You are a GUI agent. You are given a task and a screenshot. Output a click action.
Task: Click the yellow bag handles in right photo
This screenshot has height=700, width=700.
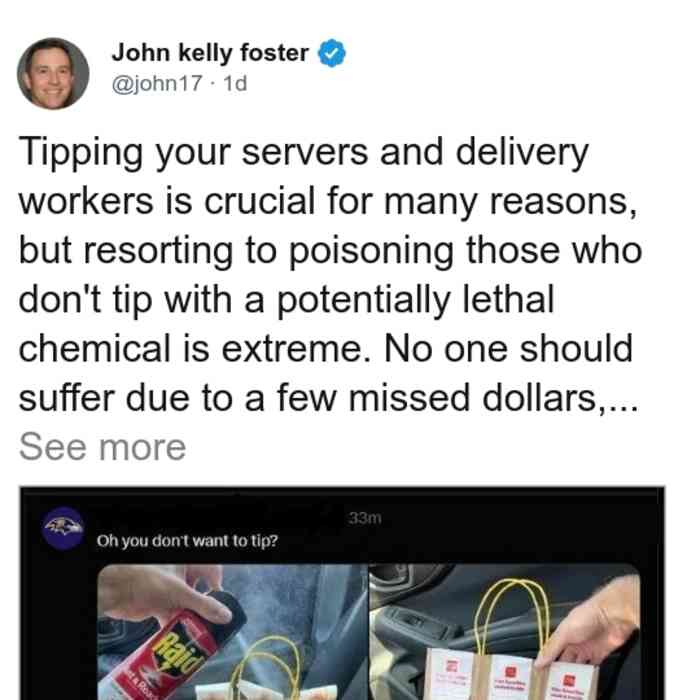coord(511,621)
